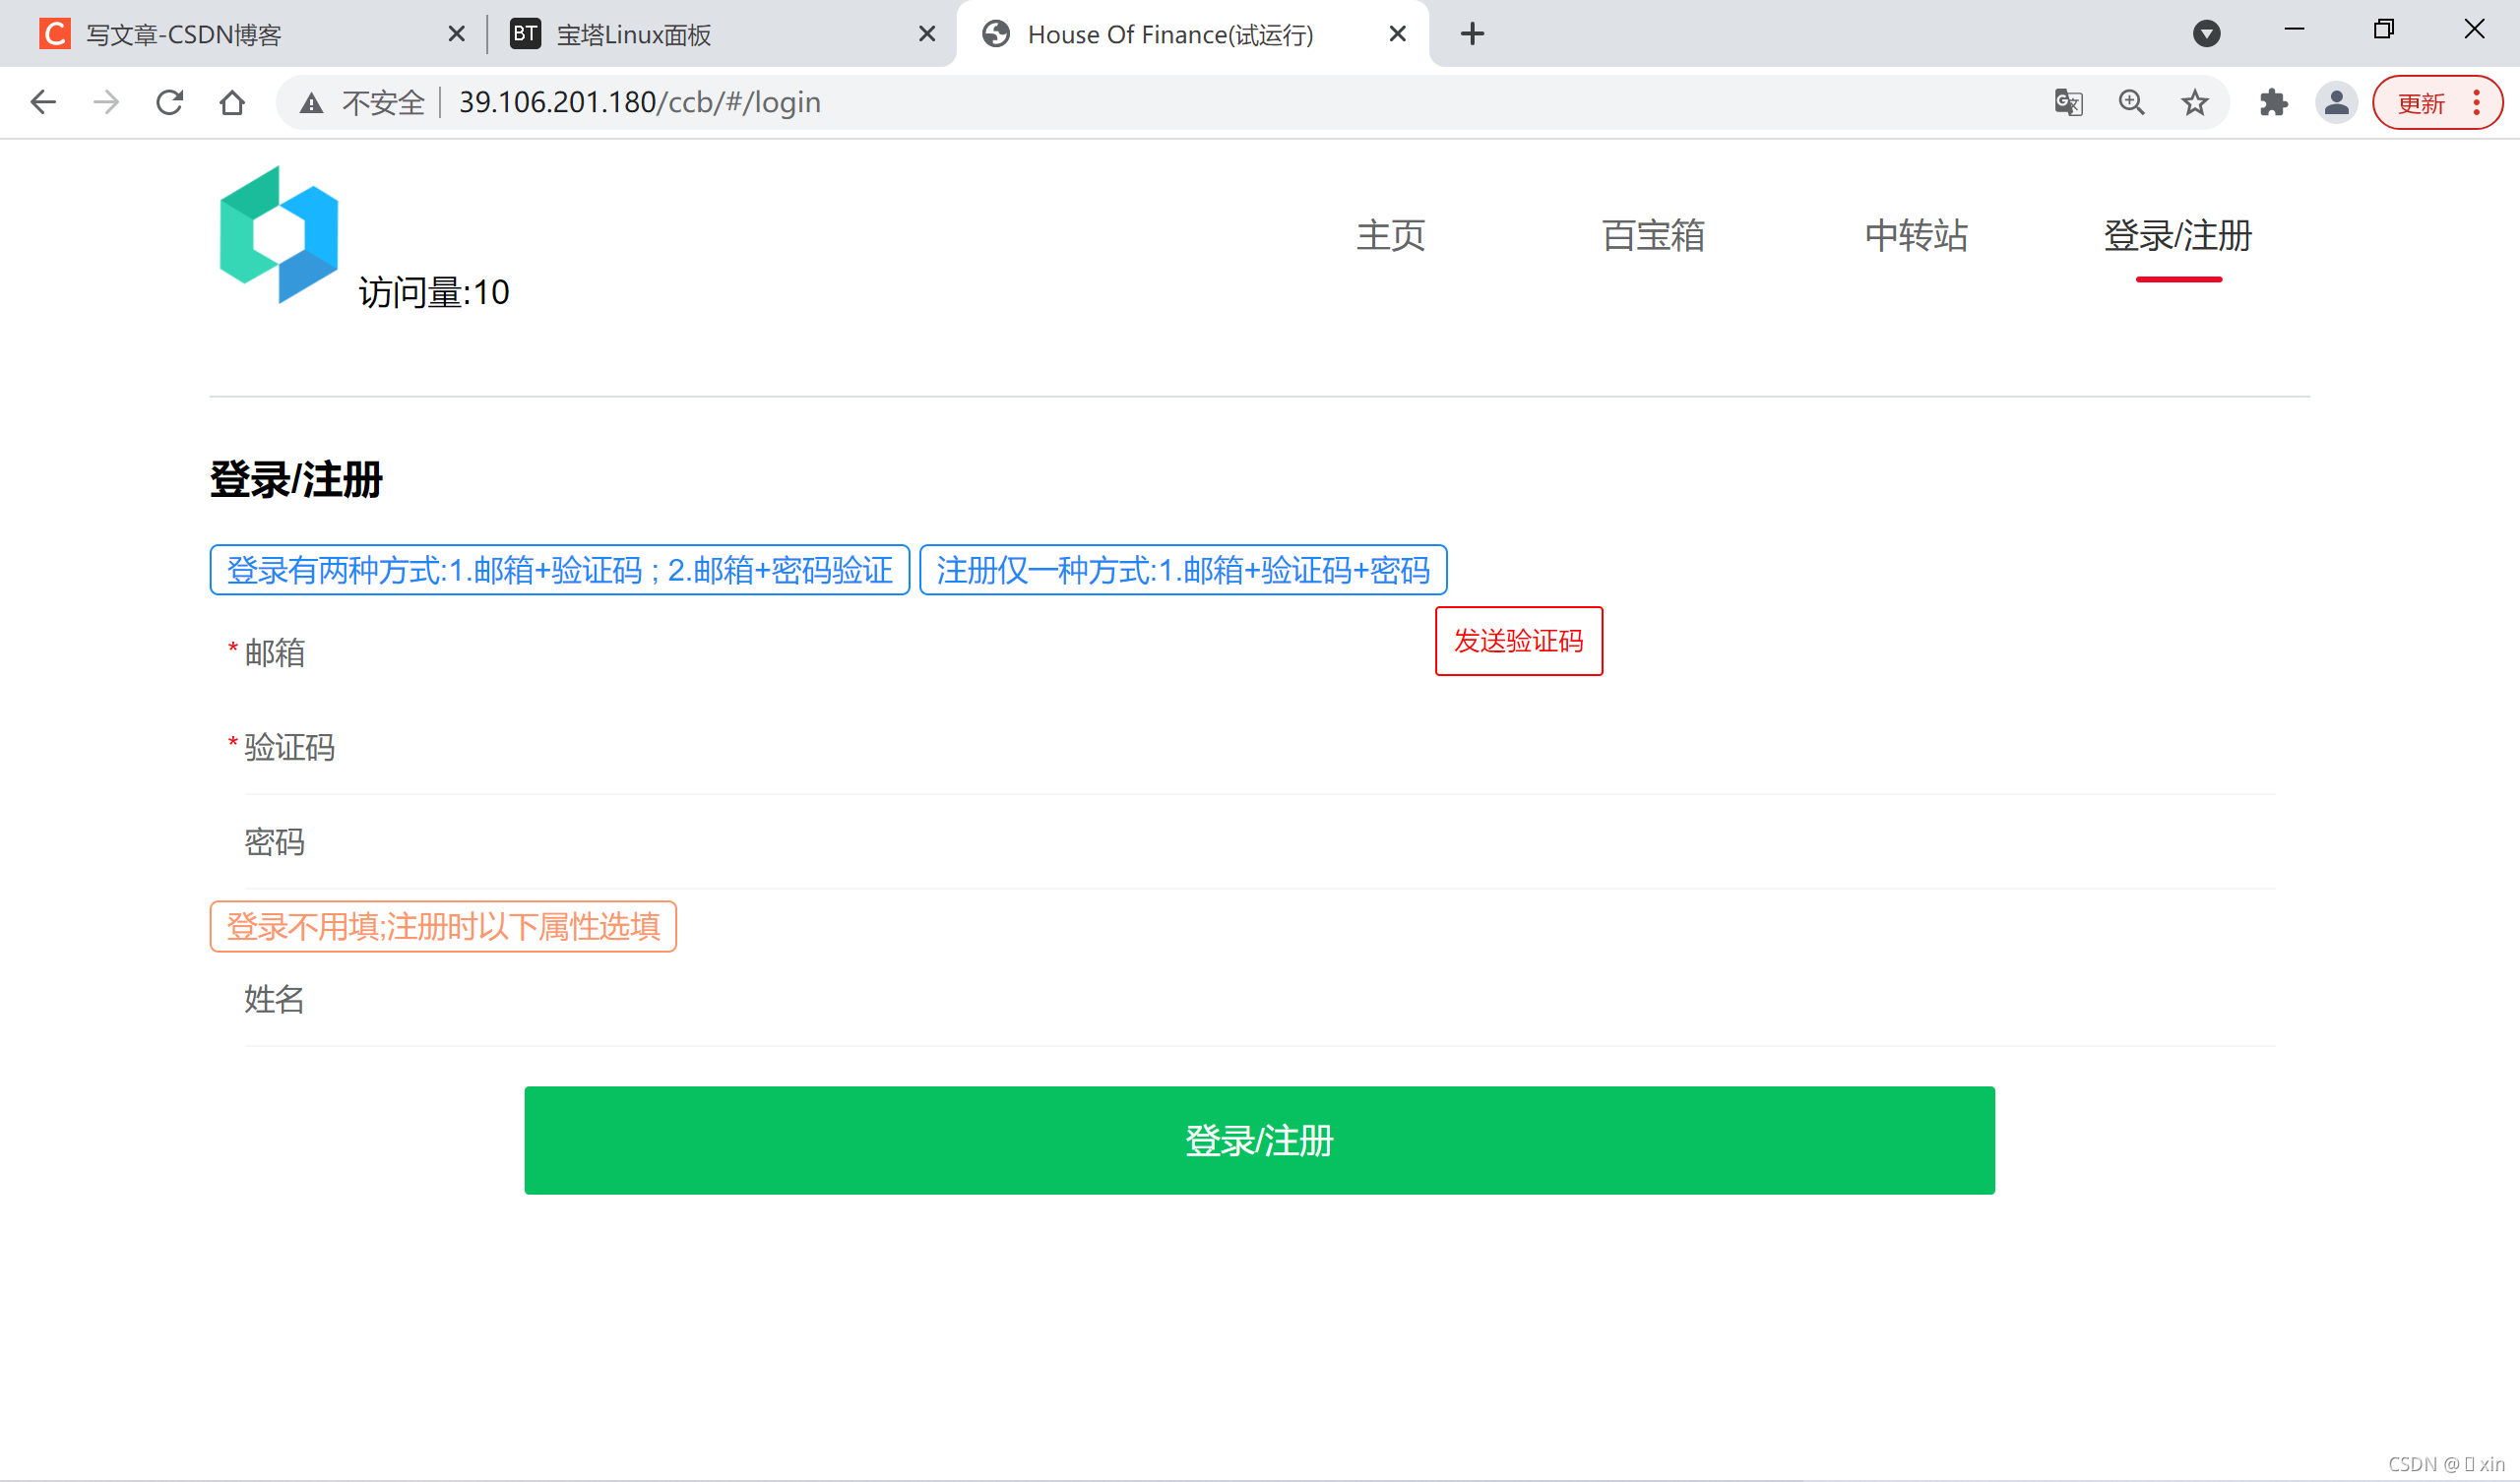
Task: Click the browser back arrow
Action: 43,102
